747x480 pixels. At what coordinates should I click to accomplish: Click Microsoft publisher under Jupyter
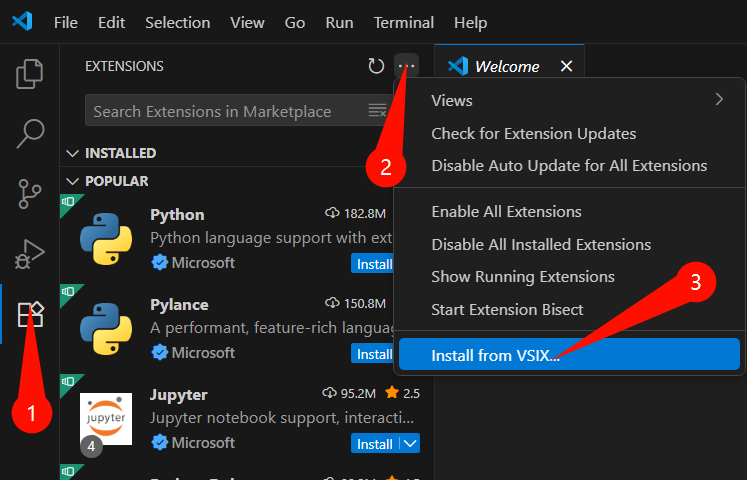click(x=203, y=442)
